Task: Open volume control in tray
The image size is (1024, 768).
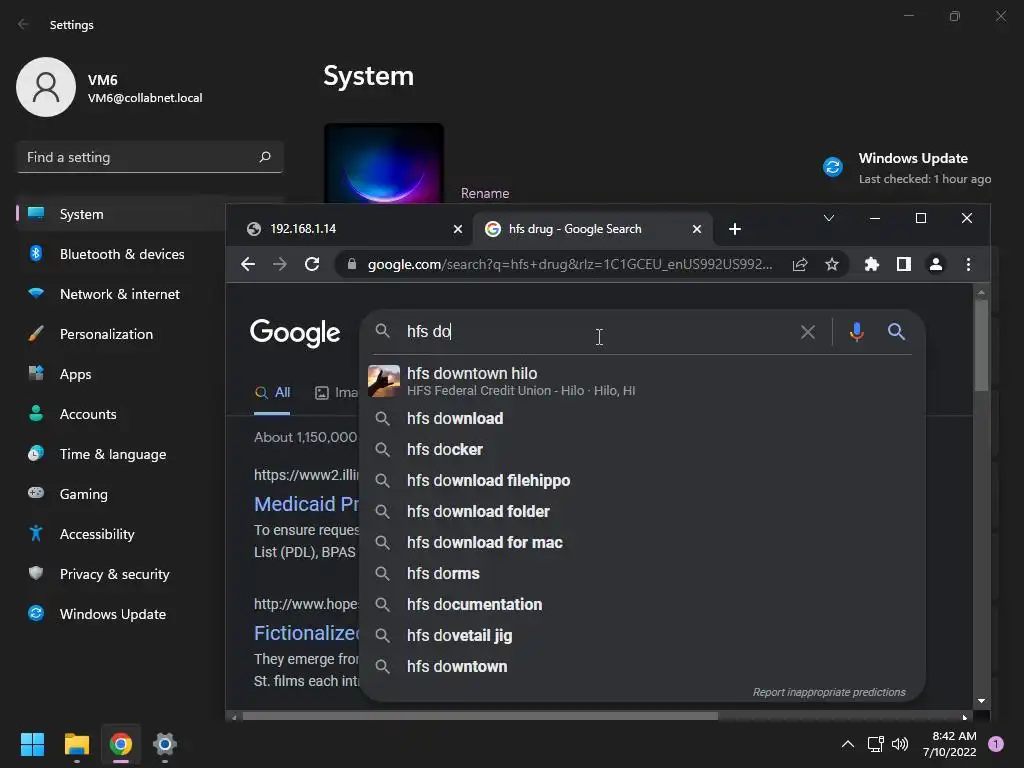Action: (x=900, y=744)
